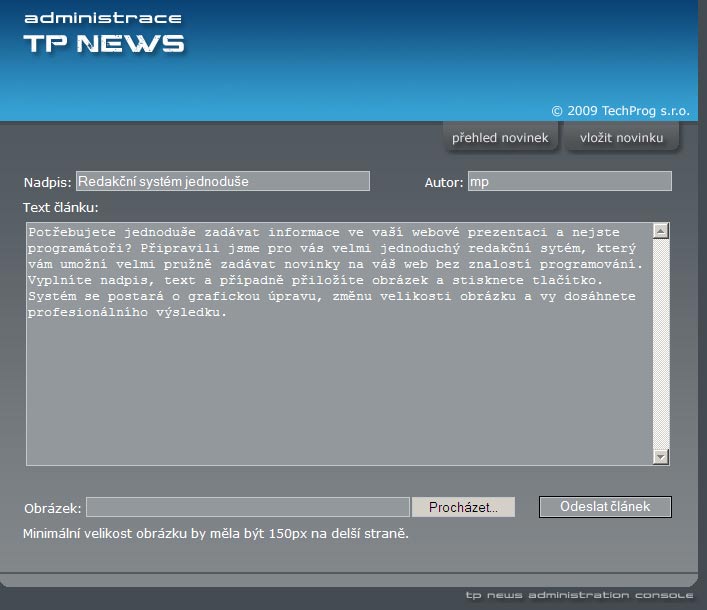Click the textarea scroll down arrow

click(x=661, y=456)
